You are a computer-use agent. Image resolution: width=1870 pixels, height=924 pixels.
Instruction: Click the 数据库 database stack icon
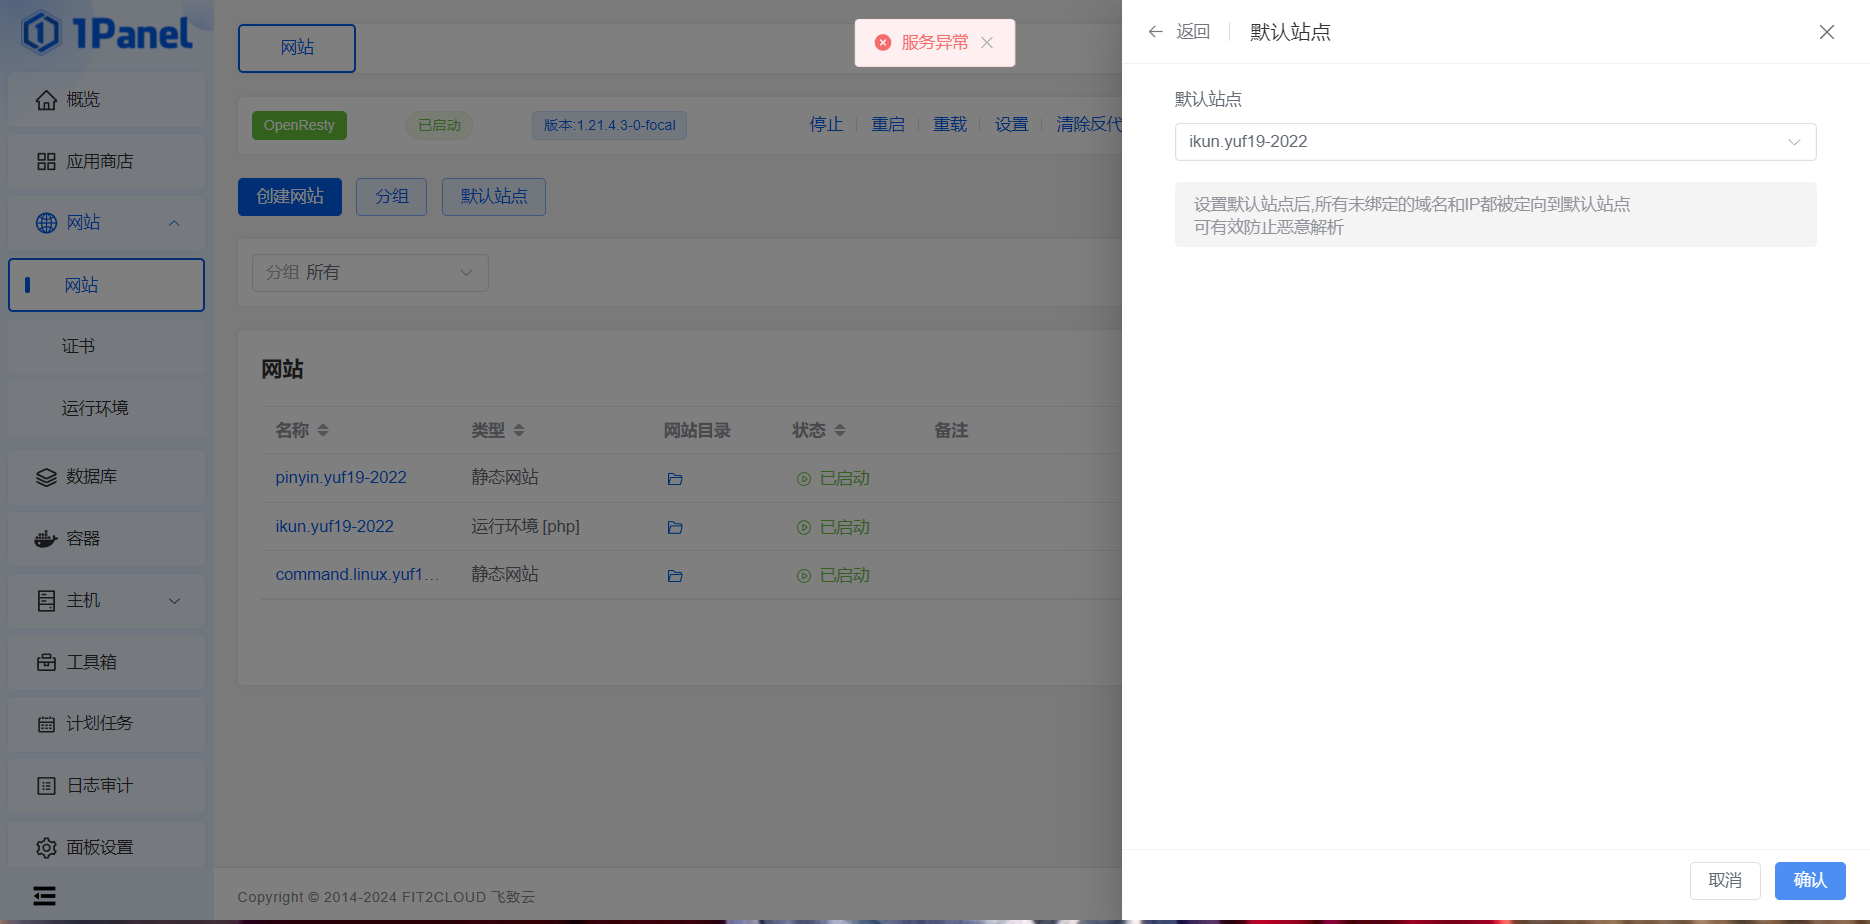[46, 477]
